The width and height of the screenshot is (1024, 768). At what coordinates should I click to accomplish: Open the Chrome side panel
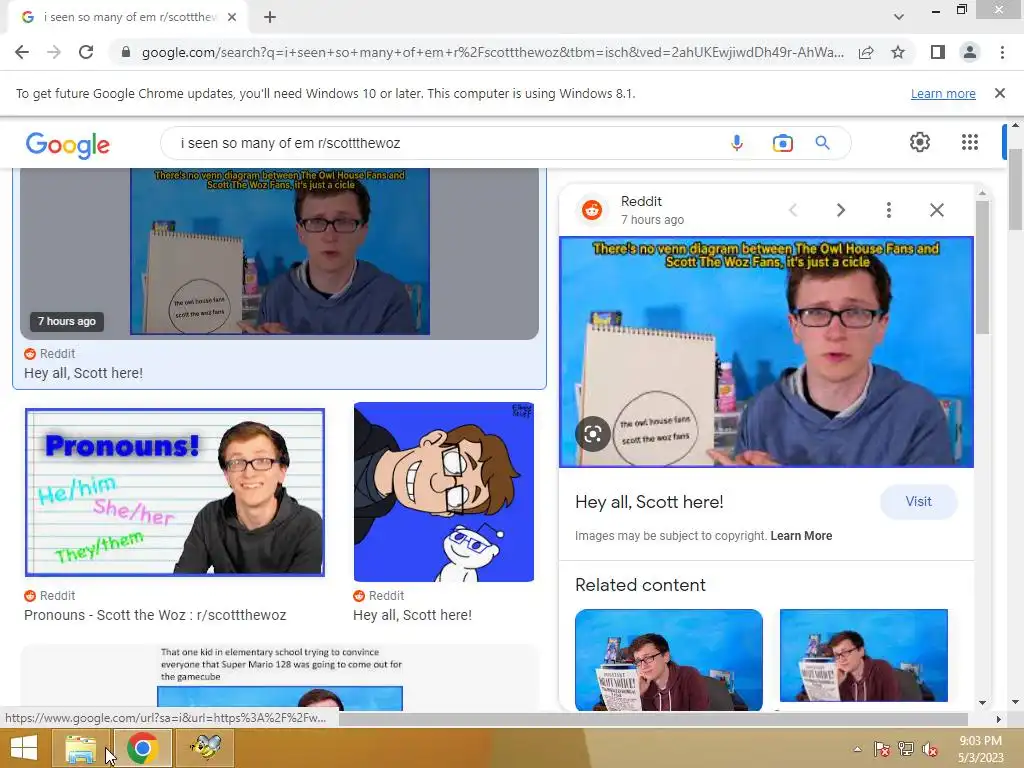938,52
